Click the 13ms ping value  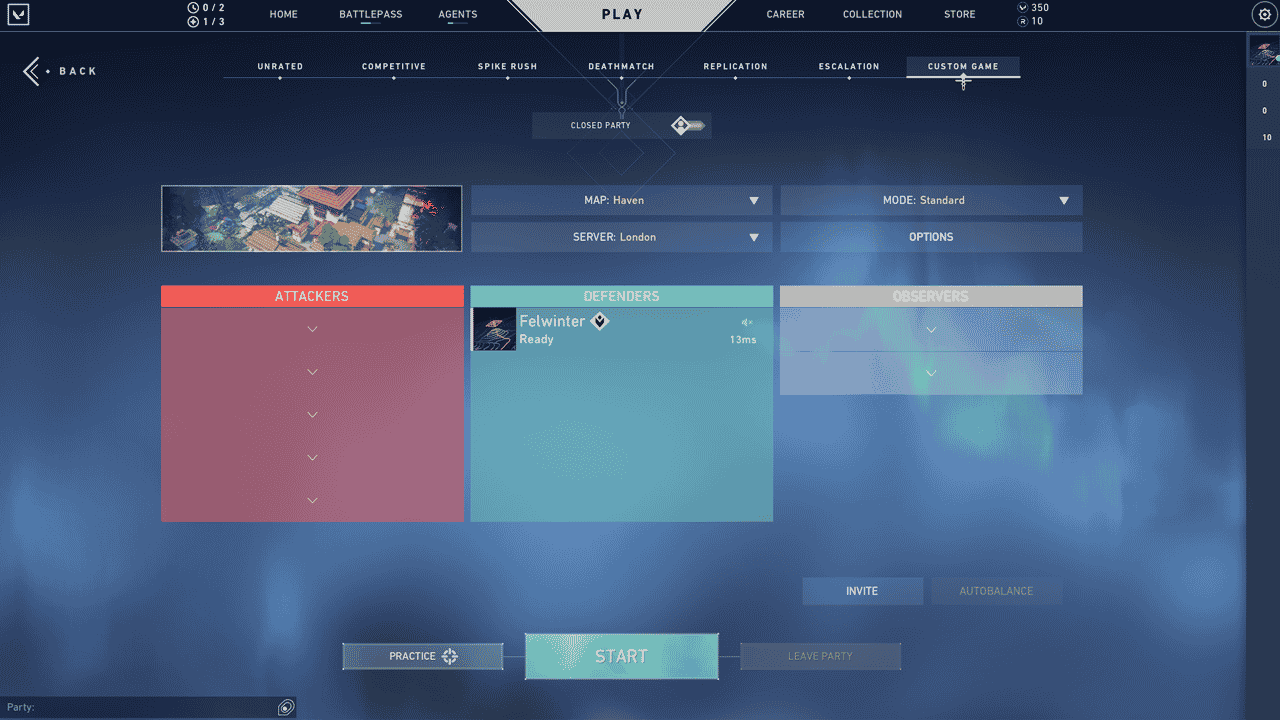[x=743, y=340]
